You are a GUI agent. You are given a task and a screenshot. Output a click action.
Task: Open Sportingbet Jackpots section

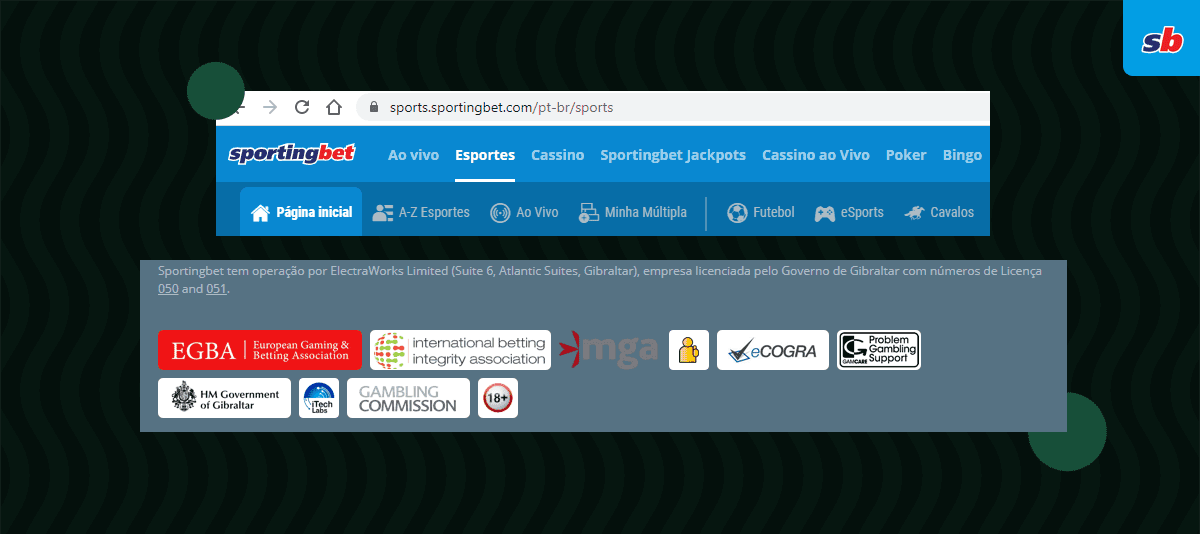pyautogui.click(x=673, y=155)
